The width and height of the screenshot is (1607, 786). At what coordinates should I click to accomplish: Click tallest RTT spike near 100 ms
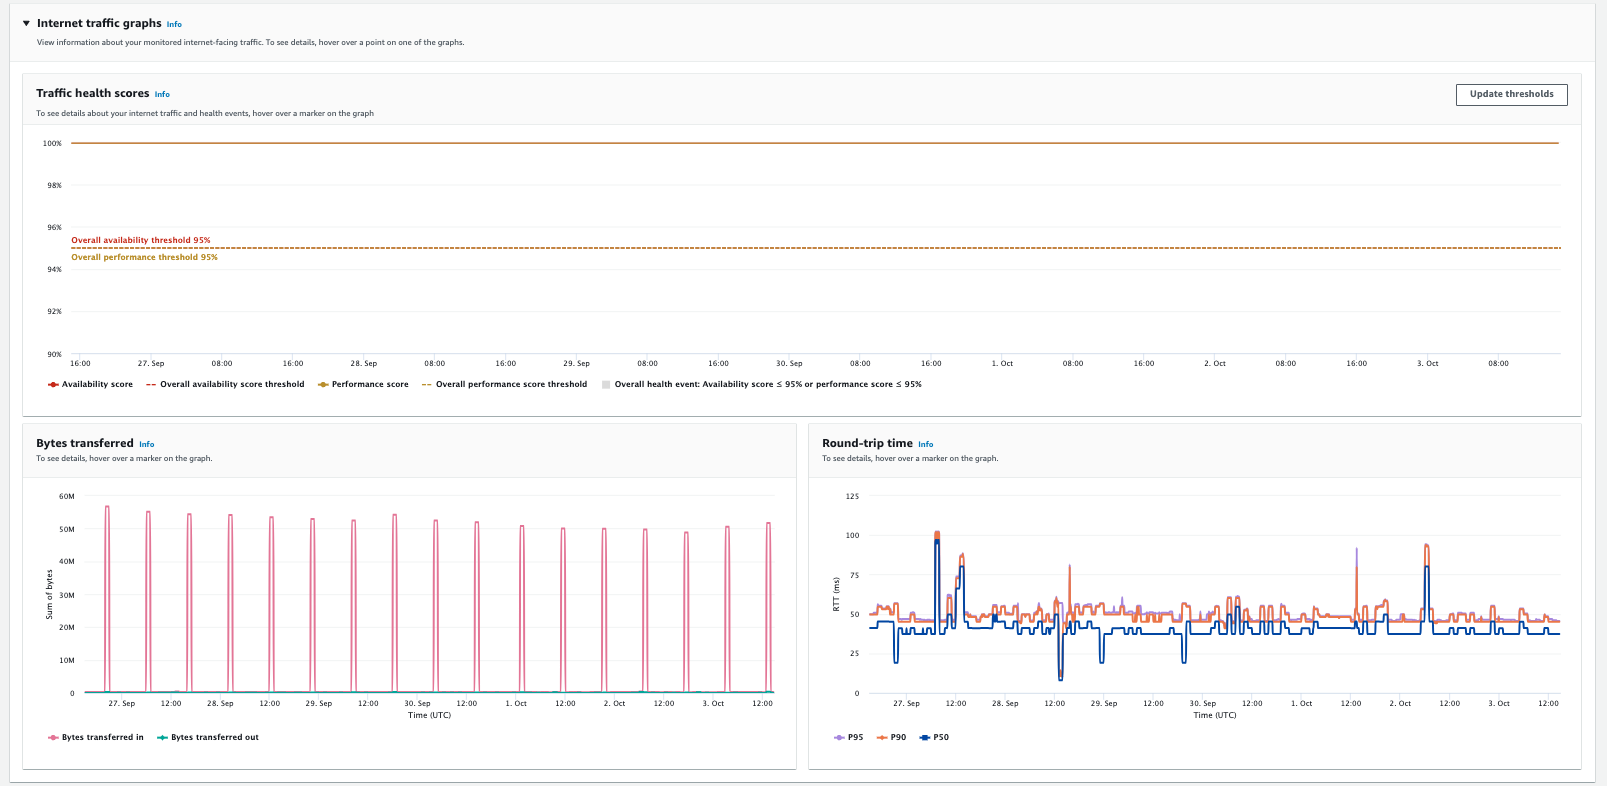pos(937,533)
